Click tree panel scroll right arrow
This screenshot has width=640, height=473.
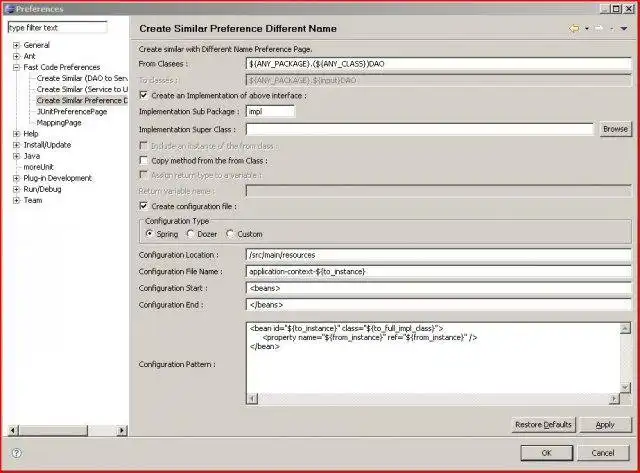tap(122, 430)
